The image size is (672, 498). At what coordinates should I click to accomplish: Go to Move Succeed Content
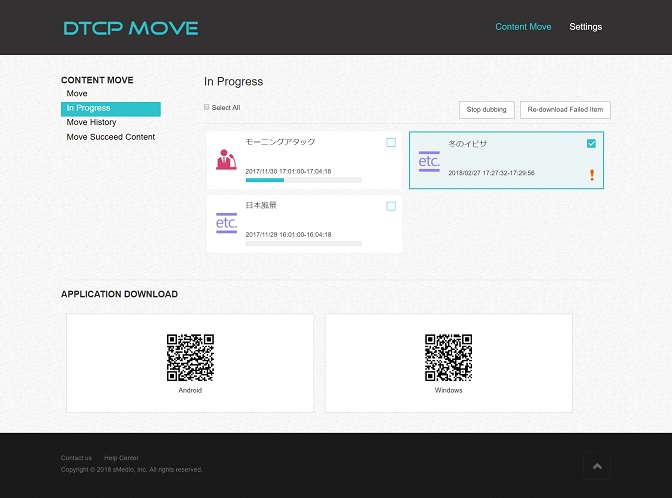(x=110, y=137)
